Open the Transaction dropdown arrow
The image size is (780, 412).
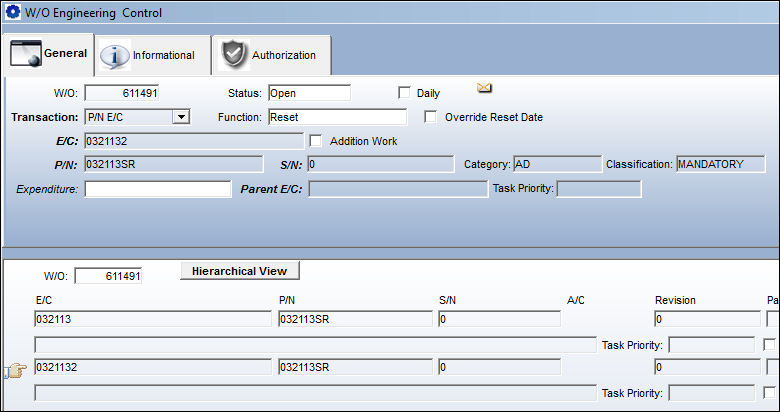(181, 117)
